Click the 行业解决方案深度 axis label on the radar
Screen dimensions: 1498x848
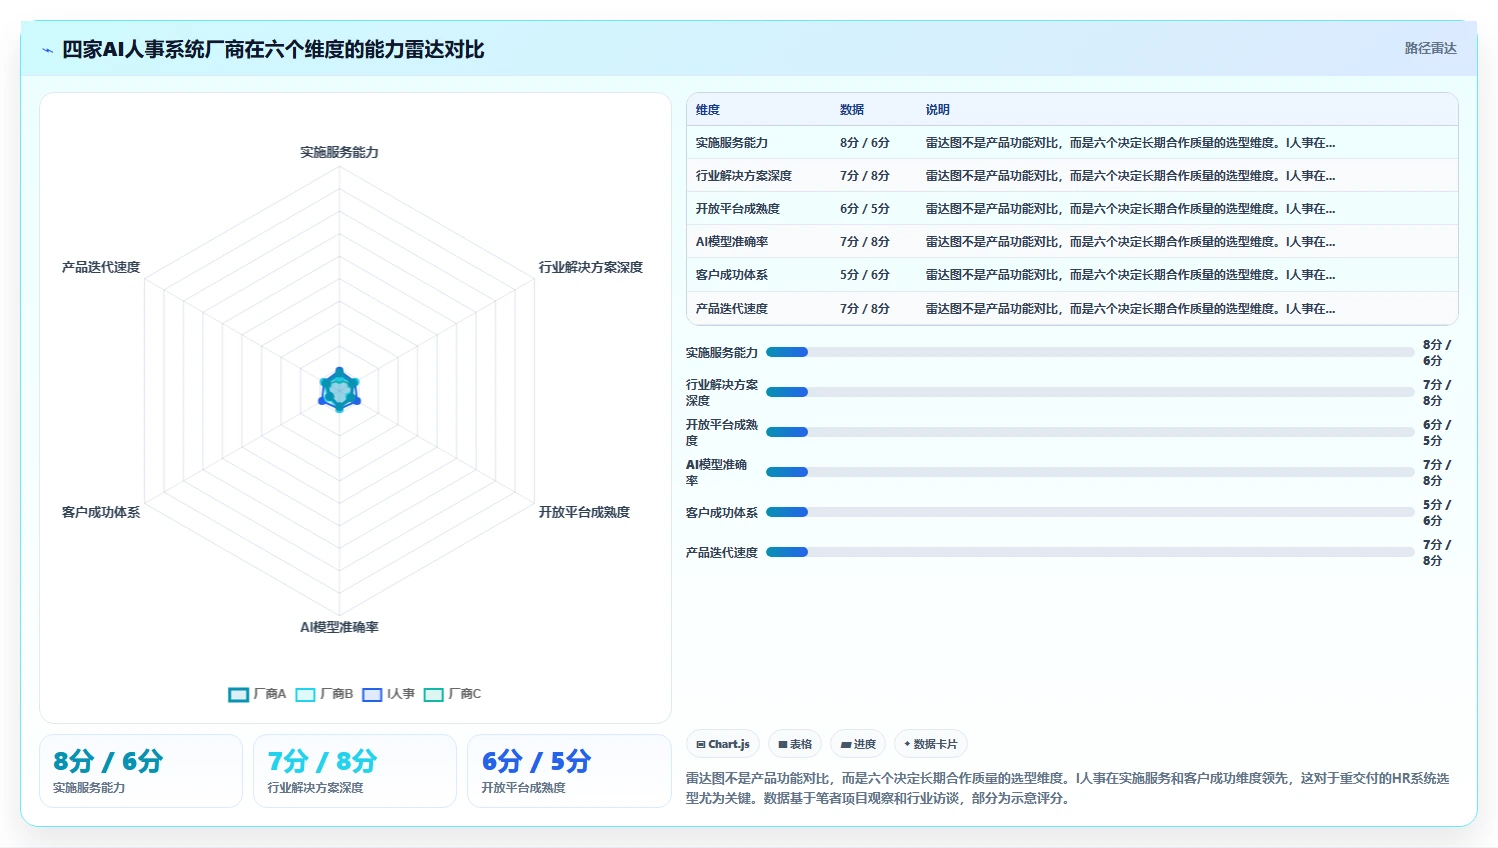point(590,267)
